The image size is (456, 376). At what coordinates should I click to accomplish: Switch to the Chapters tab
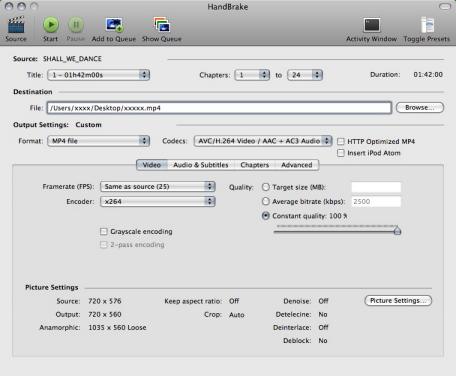(255, 165)
